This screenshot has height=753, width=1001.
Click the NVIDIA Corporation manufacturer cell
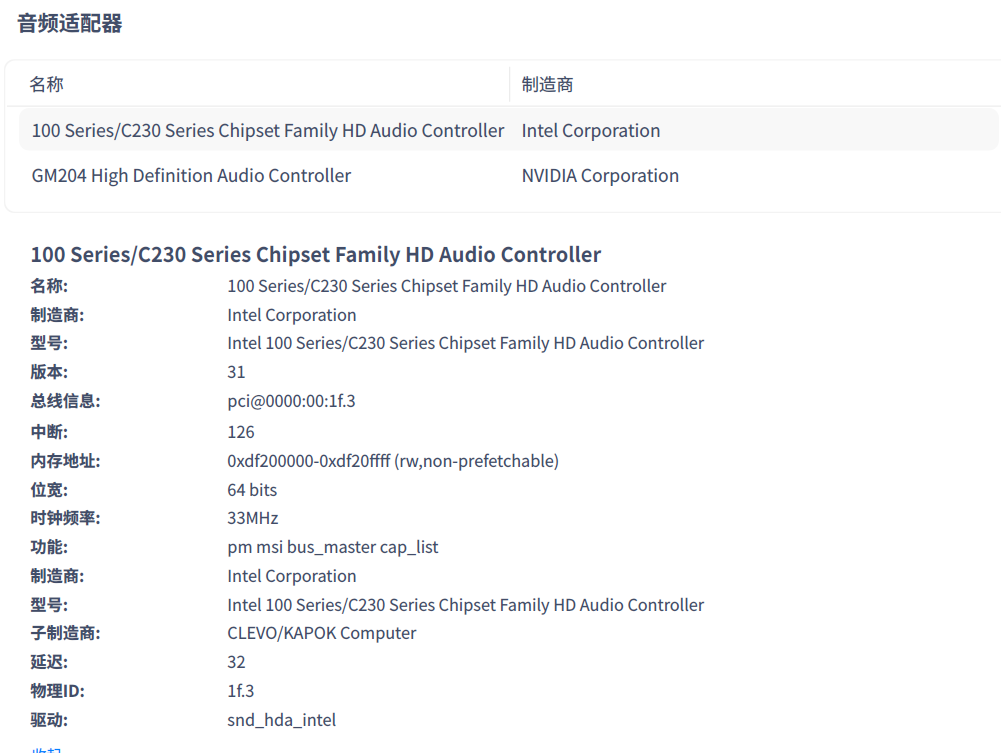pyautogui.click(x=600, y=176)
